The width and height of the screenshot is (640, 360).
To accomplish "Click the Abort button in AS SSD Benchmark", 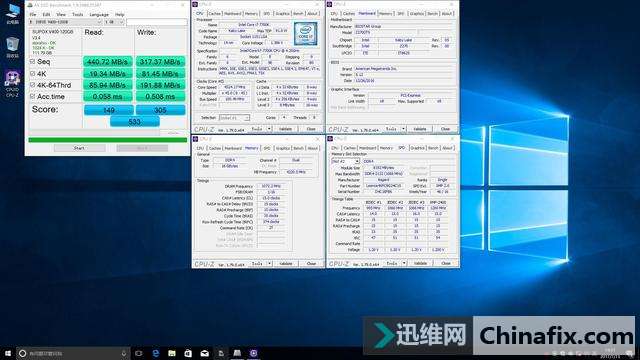I will (142, 148).
